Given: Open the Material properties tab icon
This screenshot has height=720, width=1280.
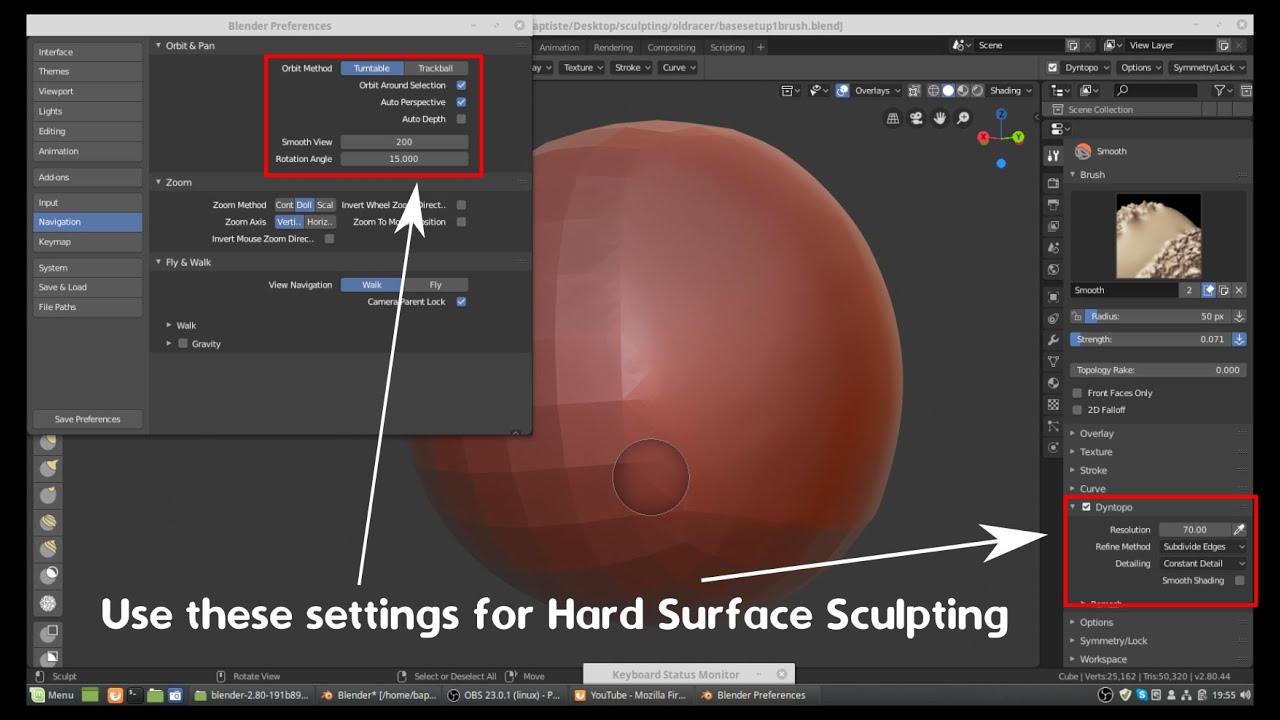Looking at the screenshot, I should click(x=1053, y=383).
